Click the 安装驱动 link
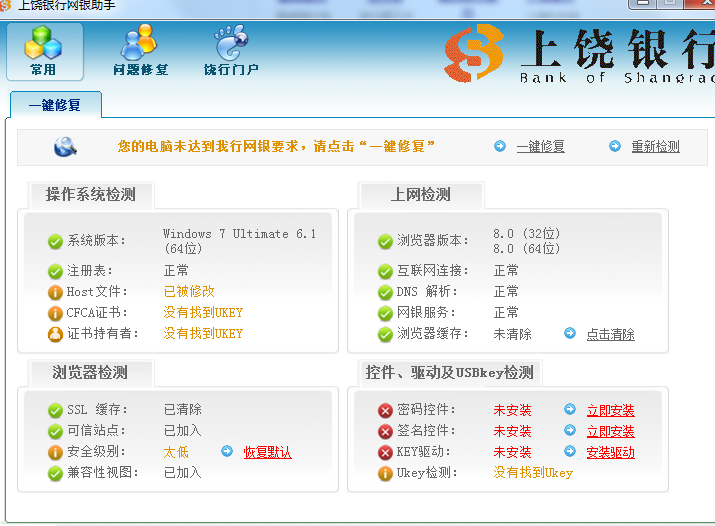Viewport: 715px width, 526px height. (x=611, y=452)
